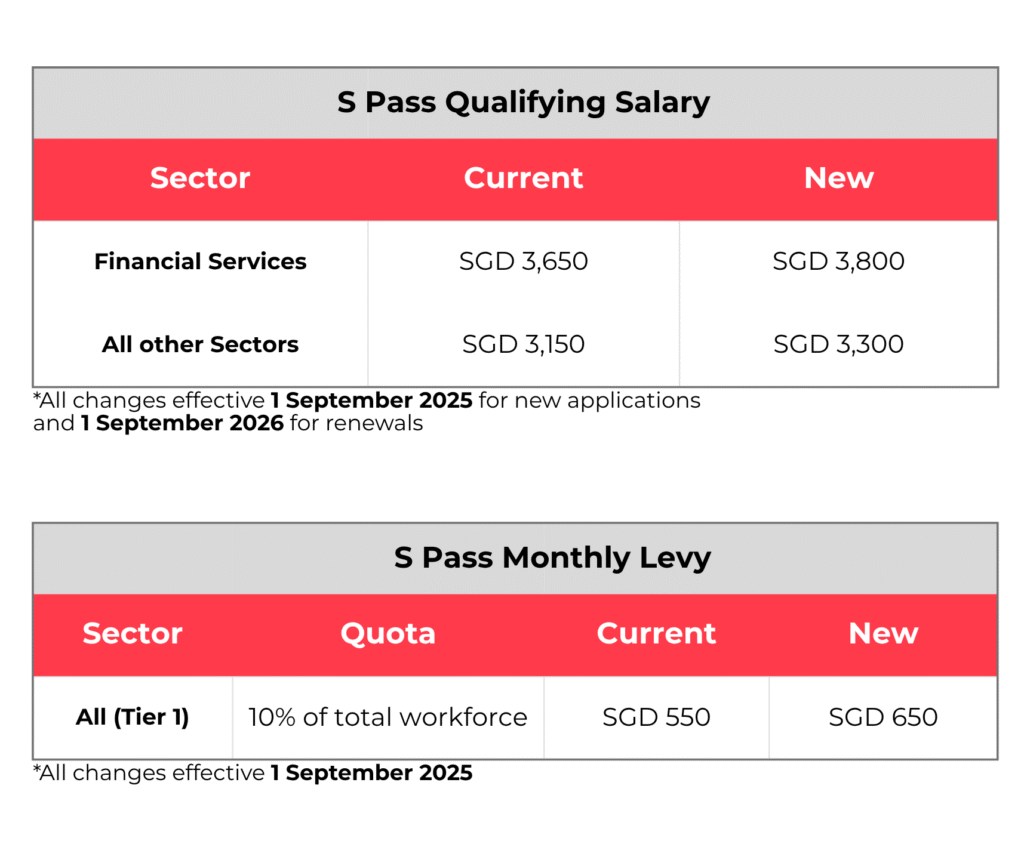Click the S Pass Qualifying Salary title
The width and height of the screenshot is (1024, 844).
pos(523,103)
